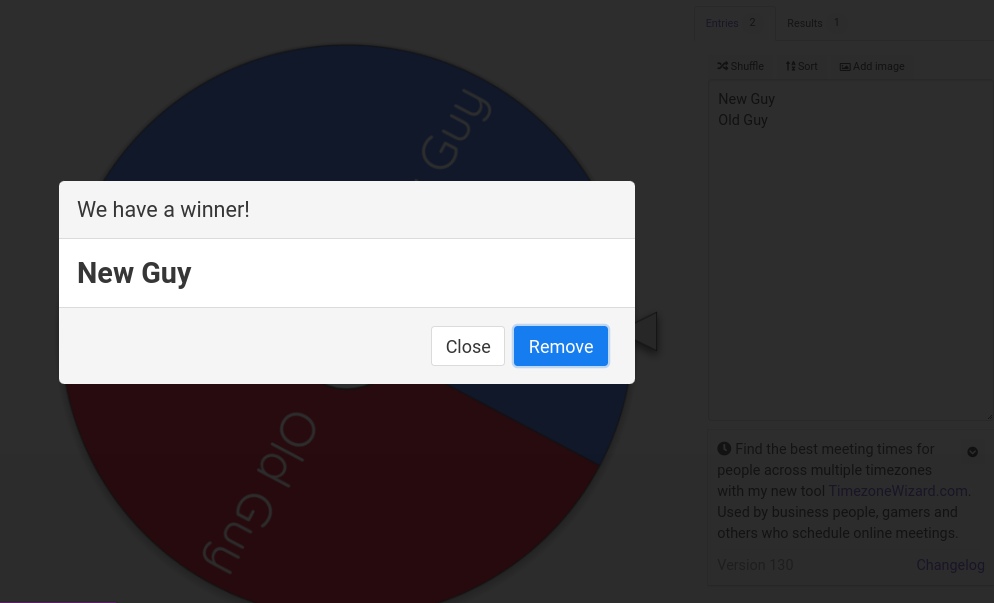Place cursor on Old Guy entry line

[x=743, y=120]
